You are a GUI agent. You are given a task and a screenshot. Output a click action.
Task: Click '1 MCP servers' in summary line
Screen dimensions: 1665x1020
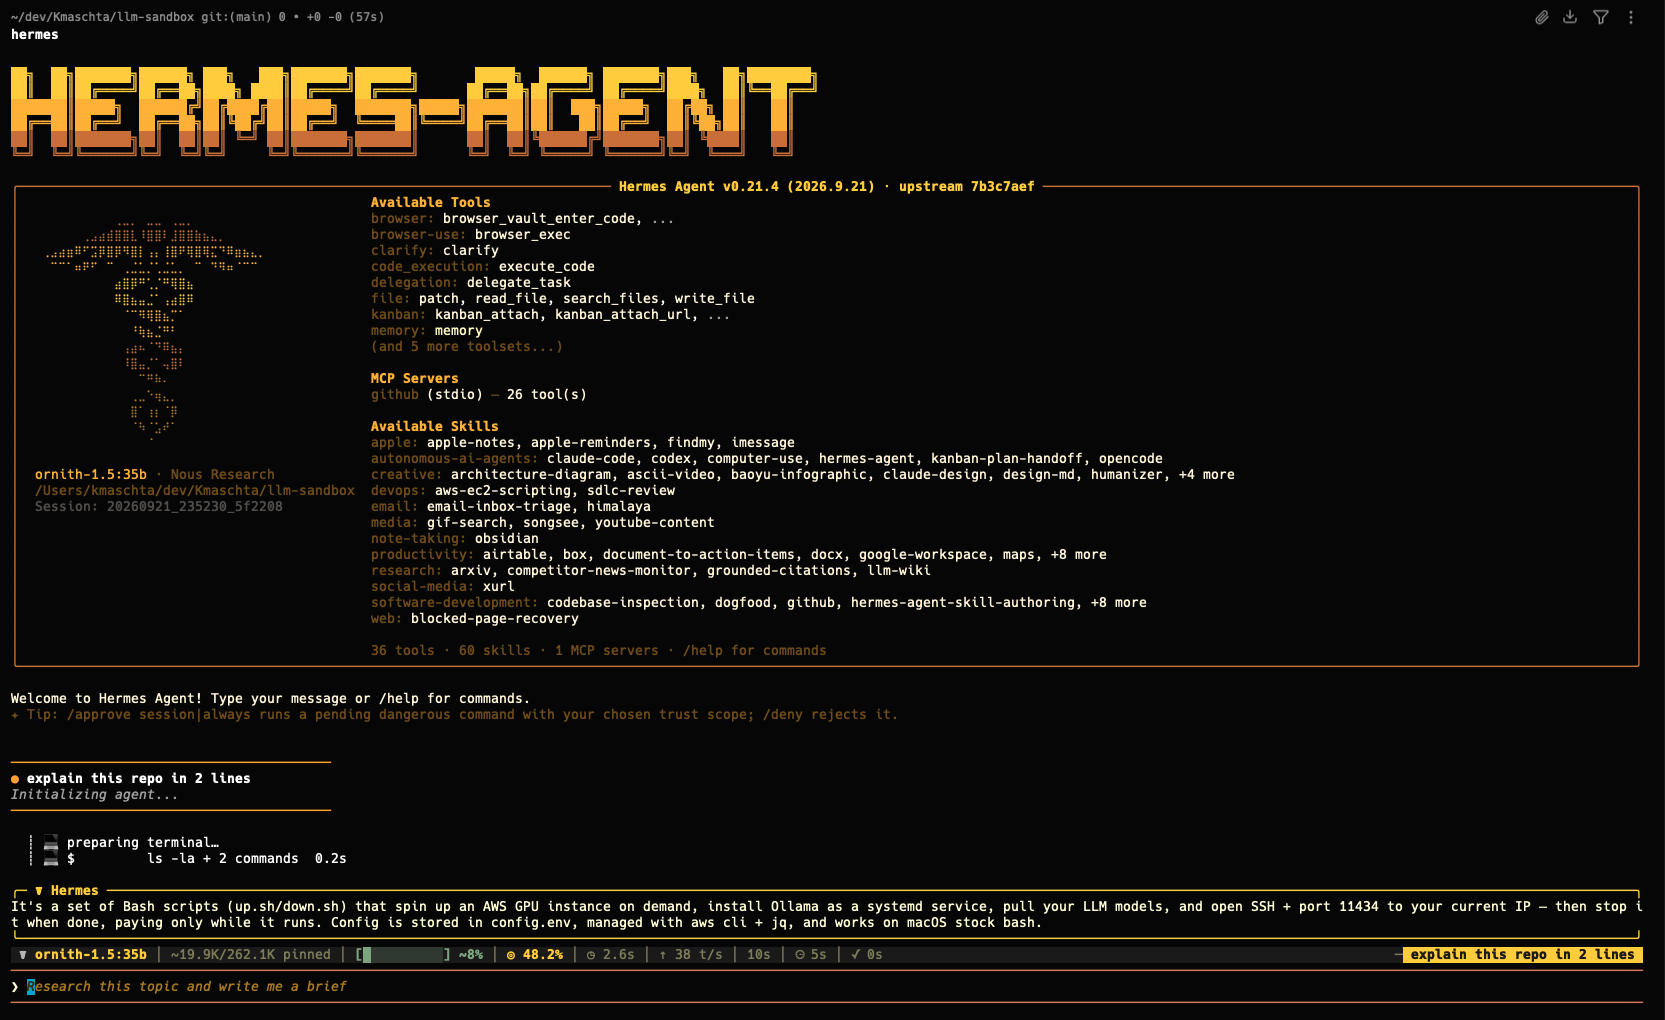607,651
